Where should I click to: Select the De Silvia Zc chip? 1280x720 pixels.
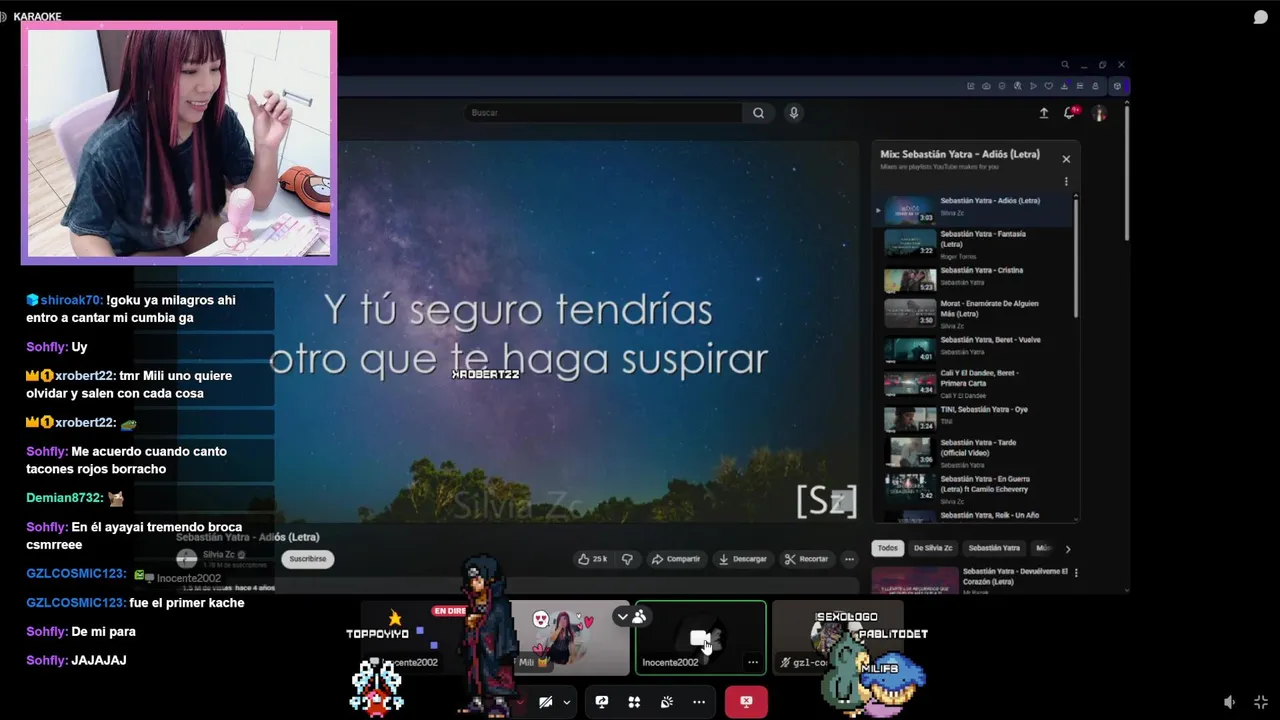(x=933, y=548)
